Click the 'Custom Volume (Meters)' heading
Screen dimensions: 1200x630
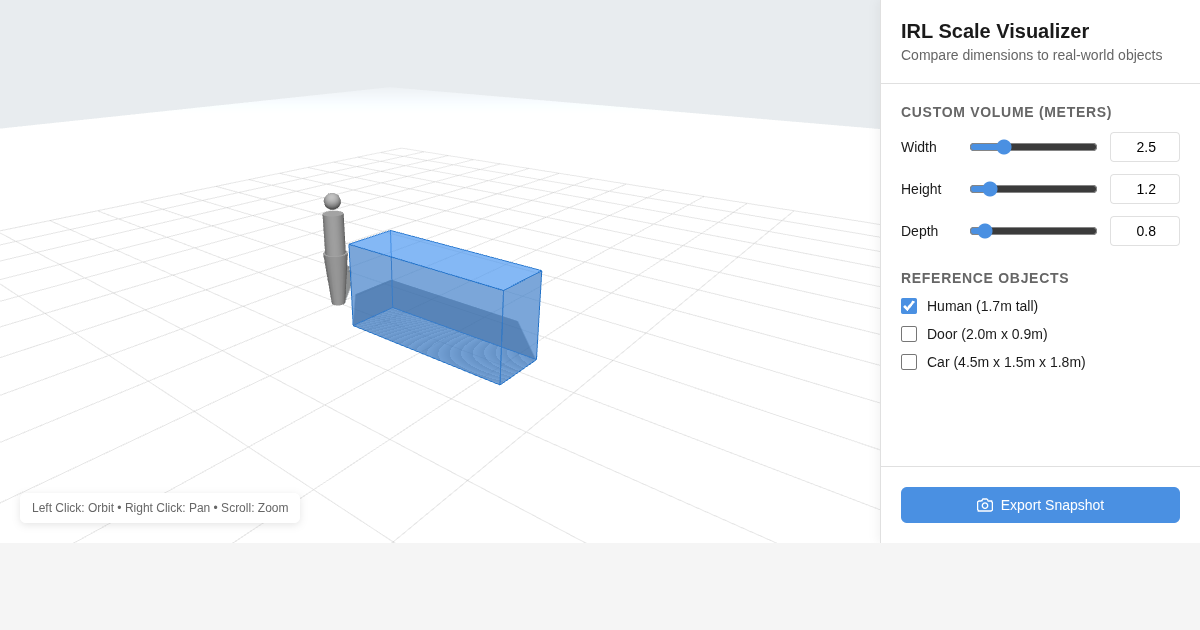pyautogui.click(x=1006, y=112)
